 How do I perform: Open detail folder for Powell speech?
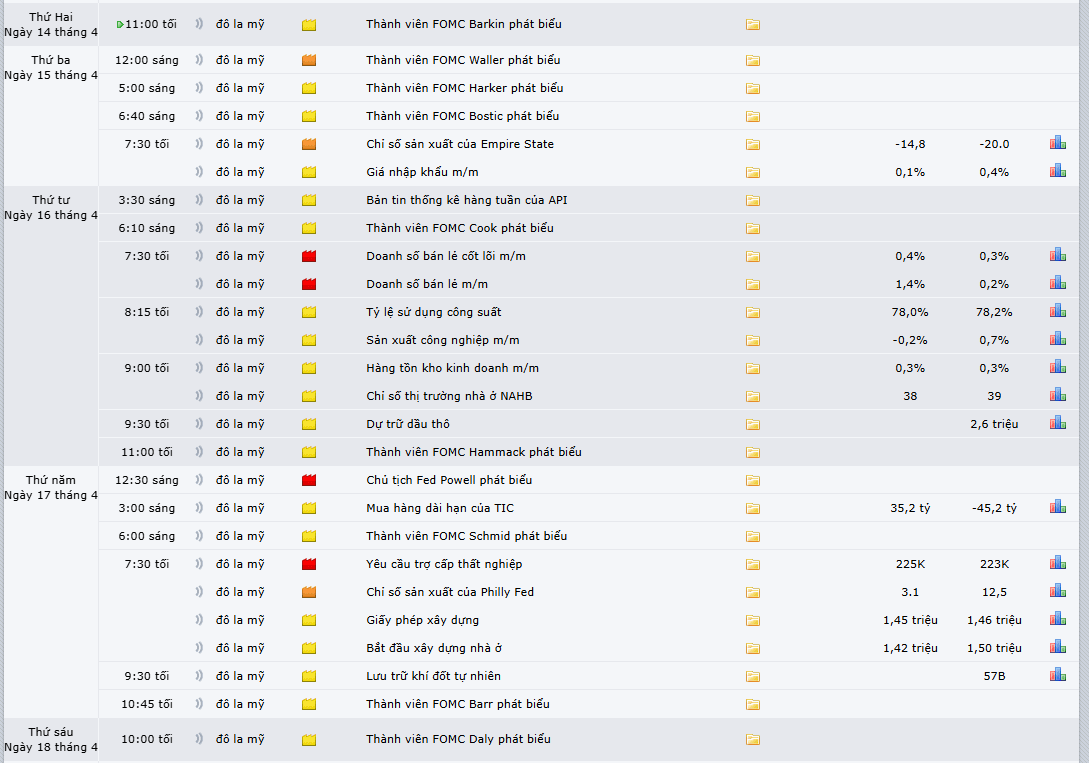(753, 480)
